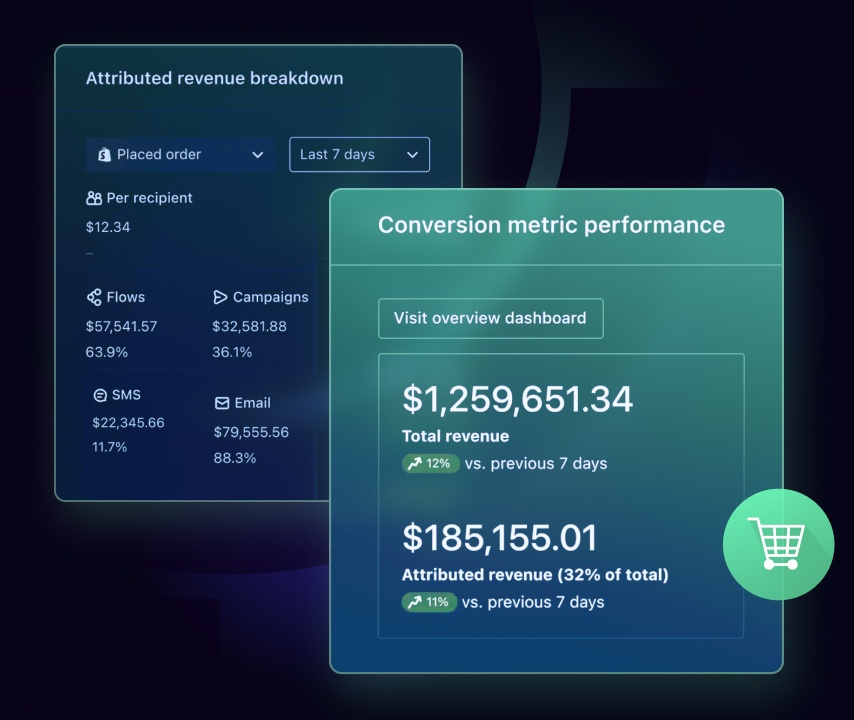Select the Flows revenue value $57,541.57
Screen dimensions: 854x720
121,326
